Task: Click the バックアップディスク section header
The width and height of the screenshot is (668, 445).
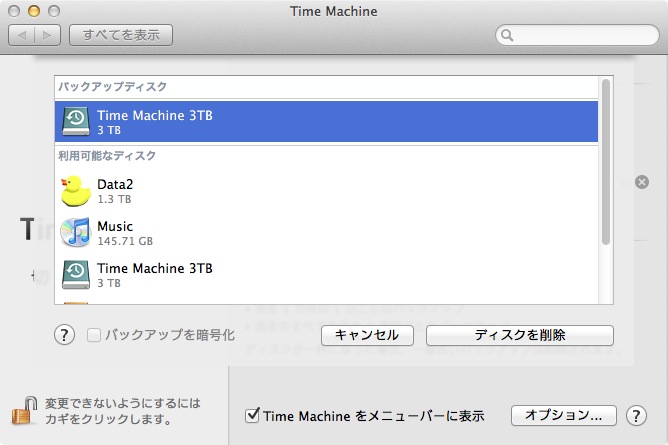Action: 112,87
